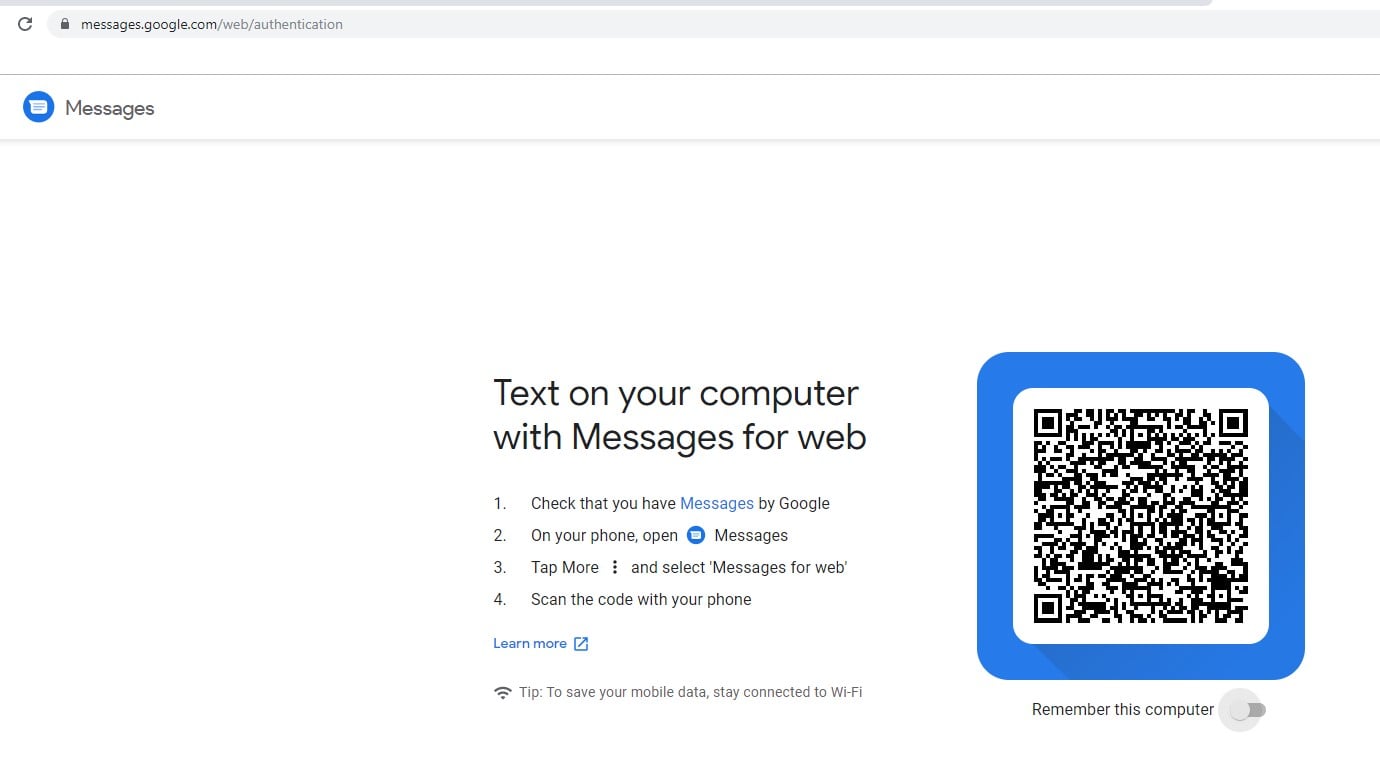The height and width of the screenshot is (779, 1380).
Task: Click the 'Messages' header title text
Action: pyautogui.click(x=110, y=108)
